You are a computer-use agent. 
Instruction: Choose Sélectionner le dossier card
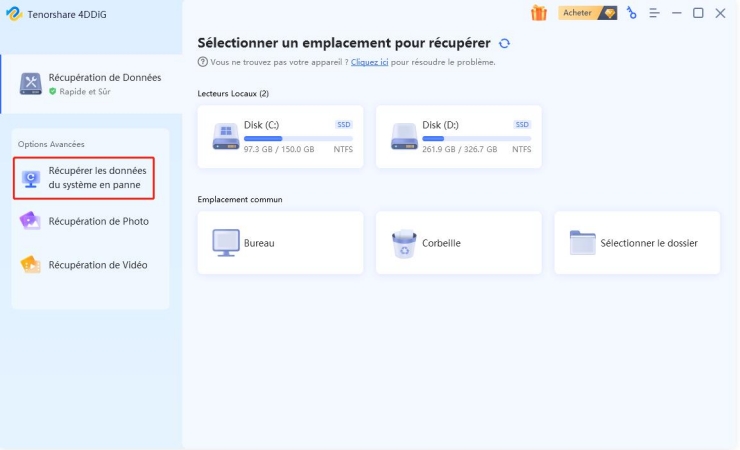(637, 243)
